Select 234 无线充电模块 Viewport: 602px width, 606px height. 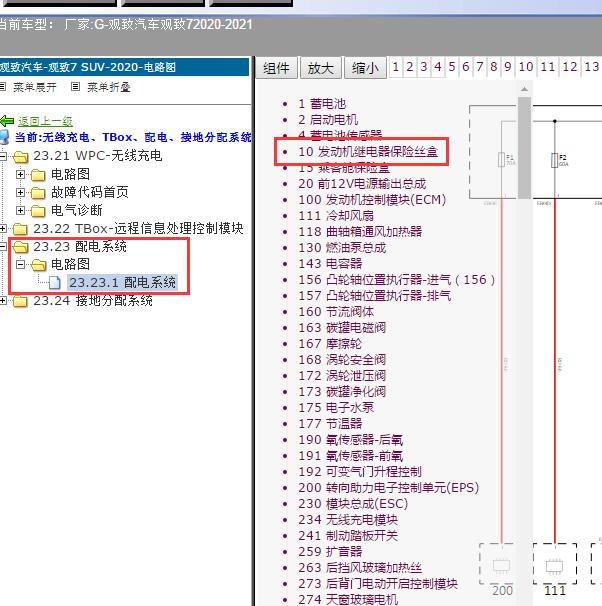pos(348,520)
